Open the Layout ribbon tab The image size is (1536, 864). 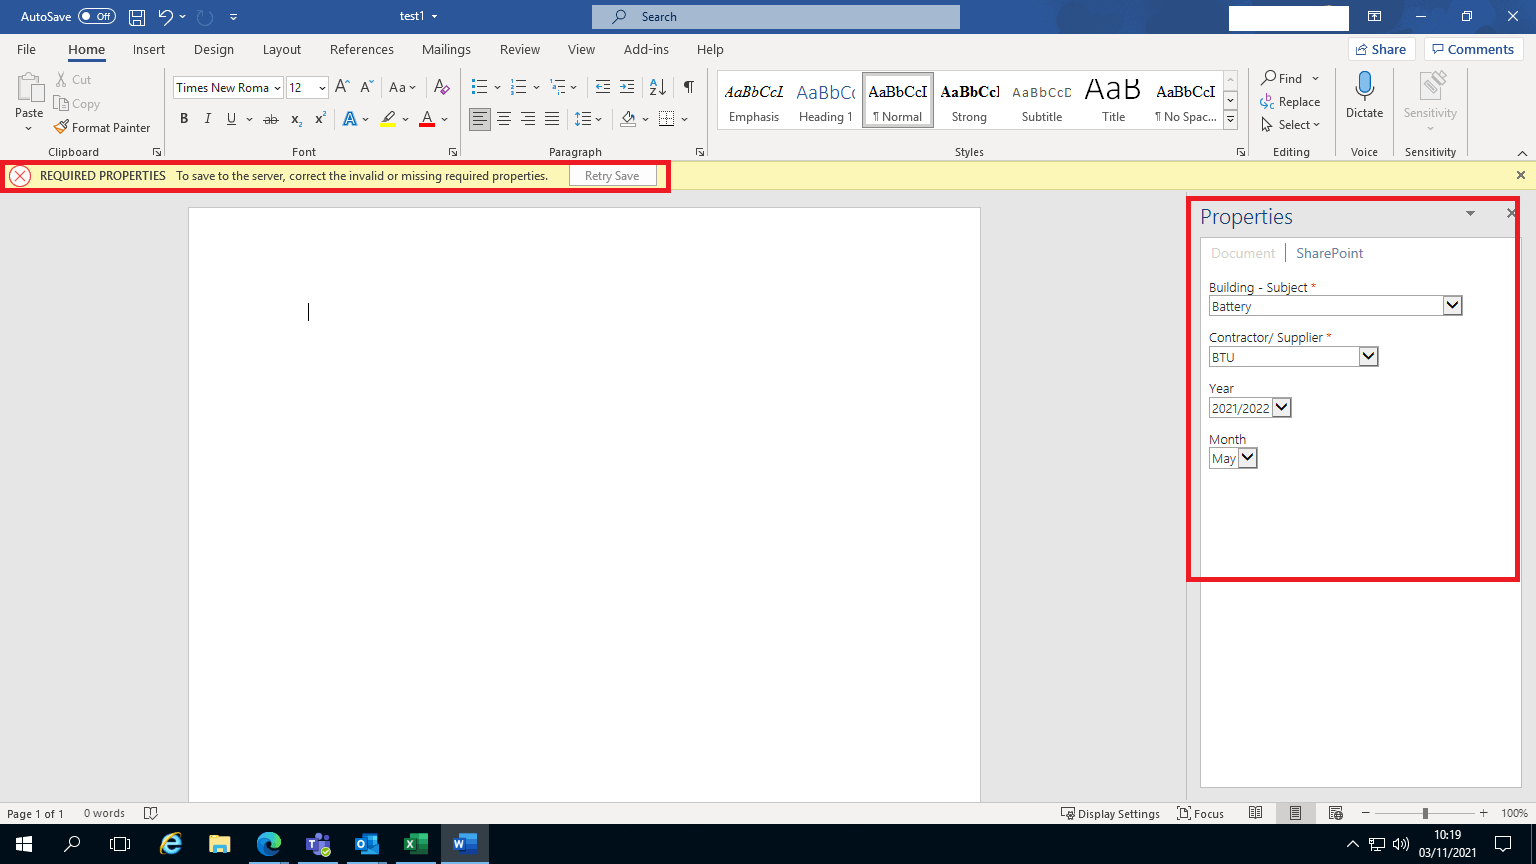coord(282,49)
